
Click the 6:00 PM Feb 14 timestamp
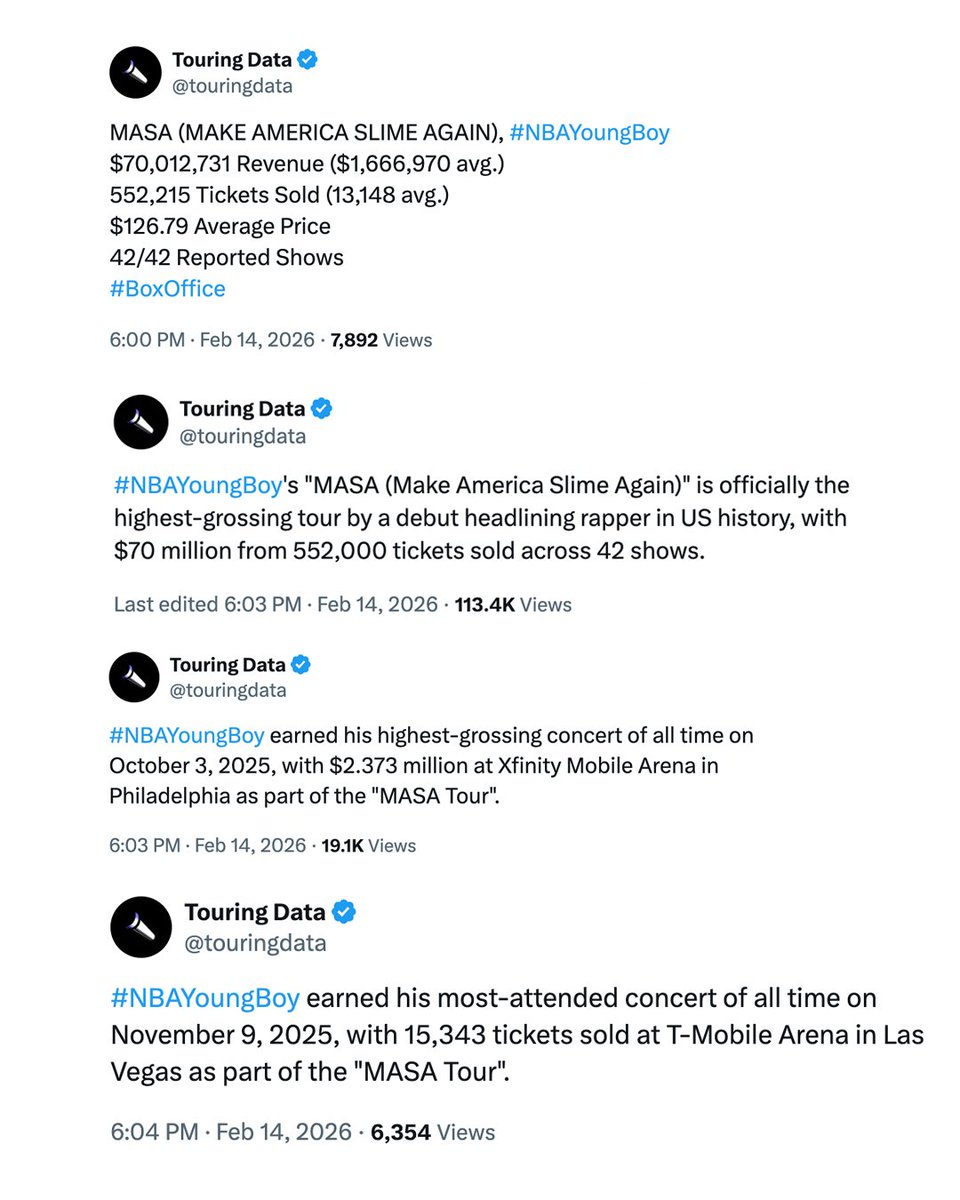coord(210,340)
